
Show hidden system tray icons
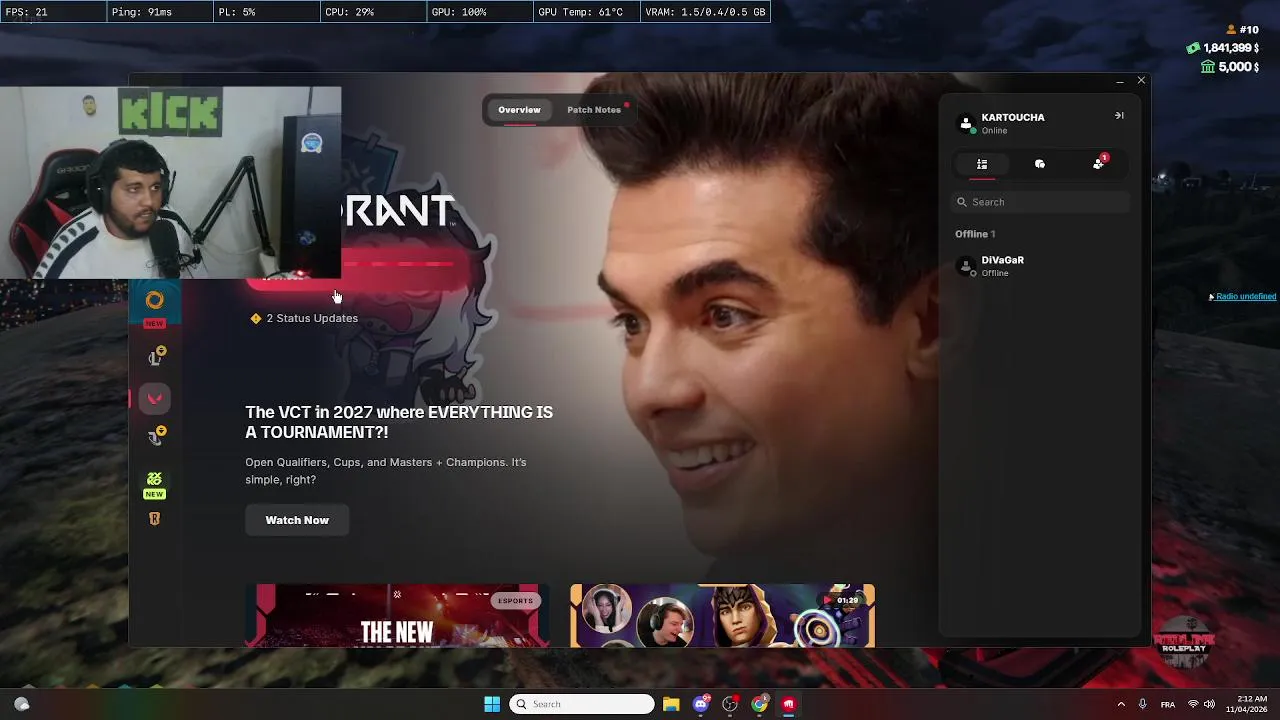pos(1121,704)
